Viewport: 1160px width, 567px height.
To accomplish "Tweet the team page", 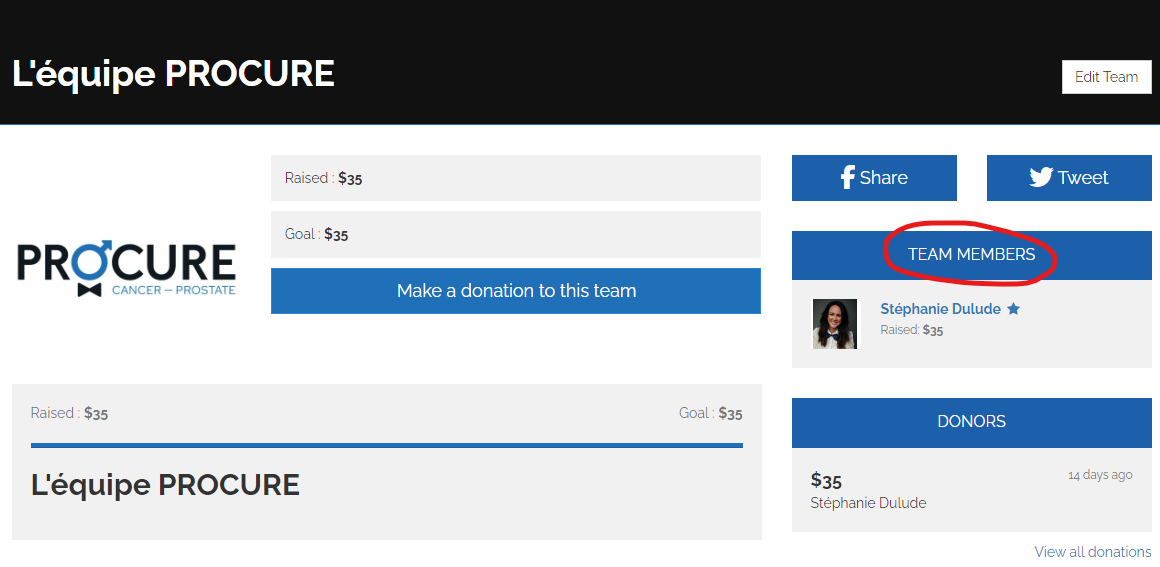I will (1069, 178).
